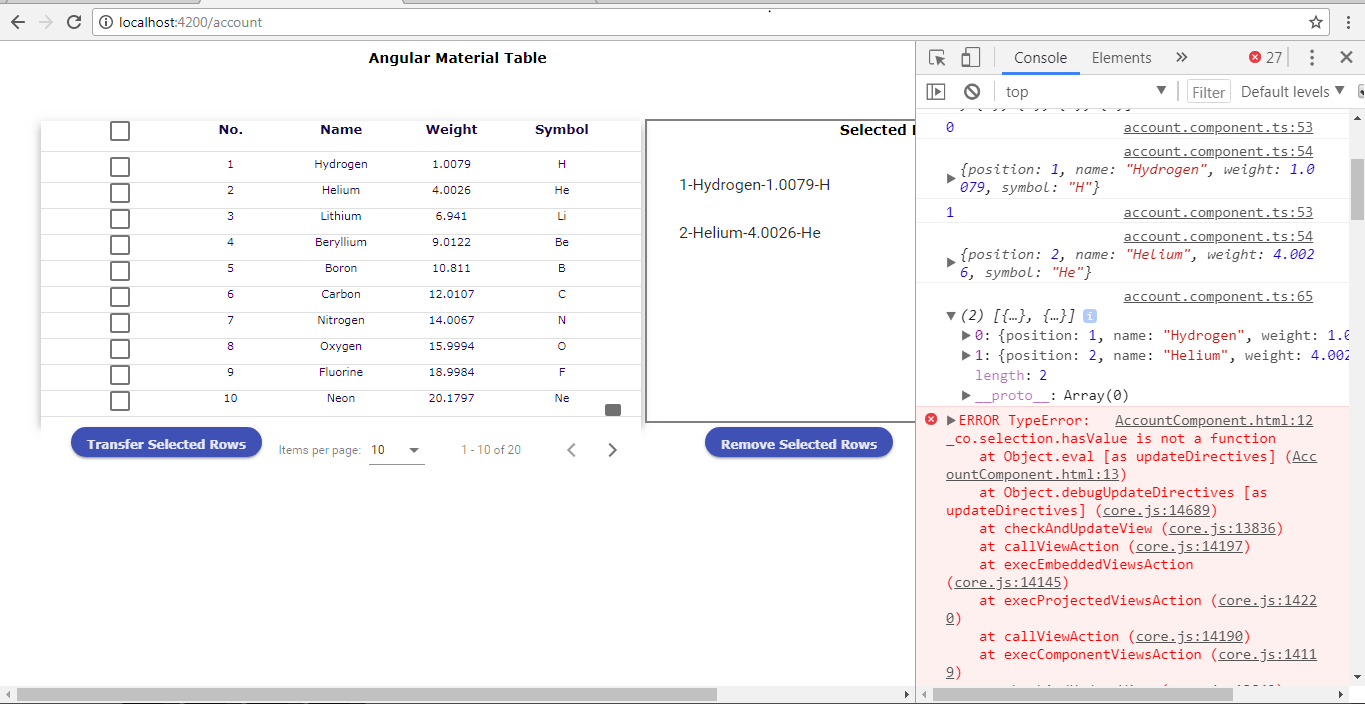Click the red error count badge showing 27
Image resolution: width=1365 pixels, height=704 pixels.
1265,58
